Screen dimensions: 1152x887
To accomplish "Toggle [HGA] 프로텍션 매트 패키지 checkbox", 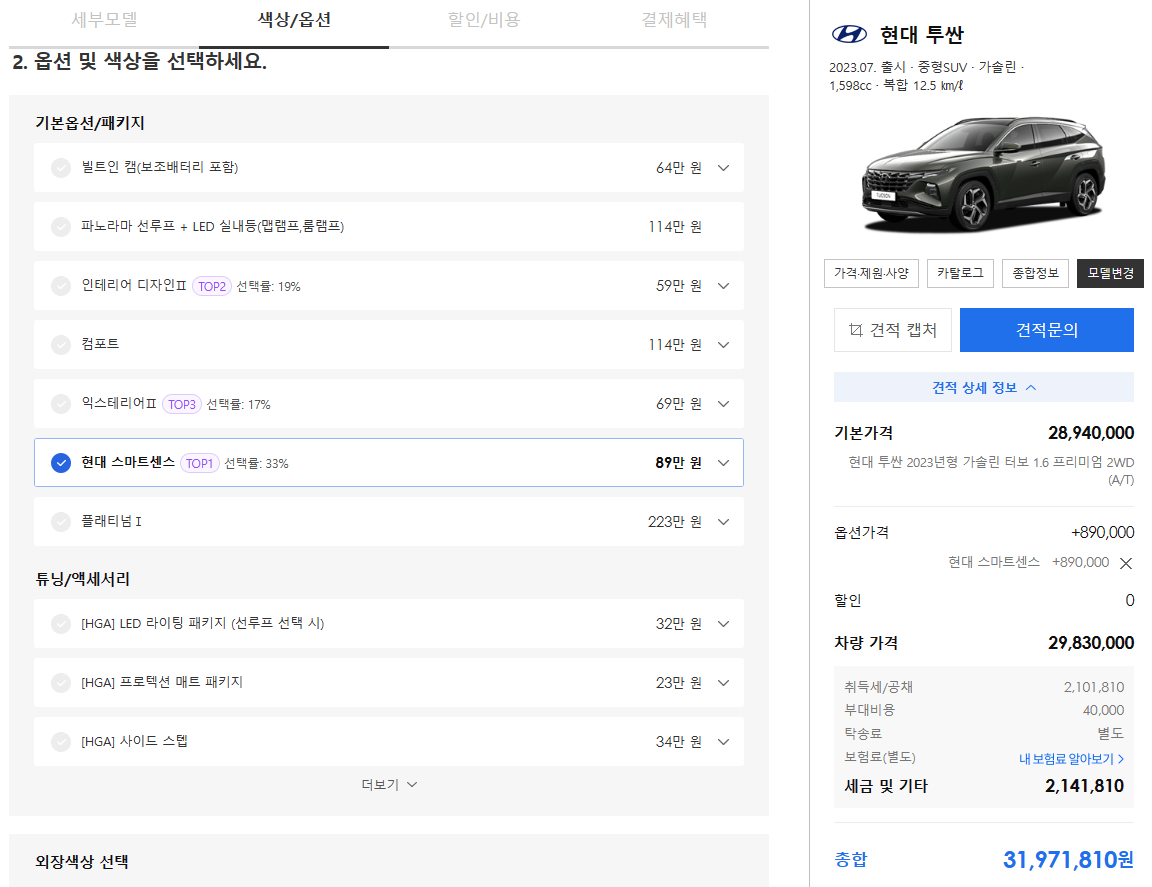I will [x=61, y=683].
